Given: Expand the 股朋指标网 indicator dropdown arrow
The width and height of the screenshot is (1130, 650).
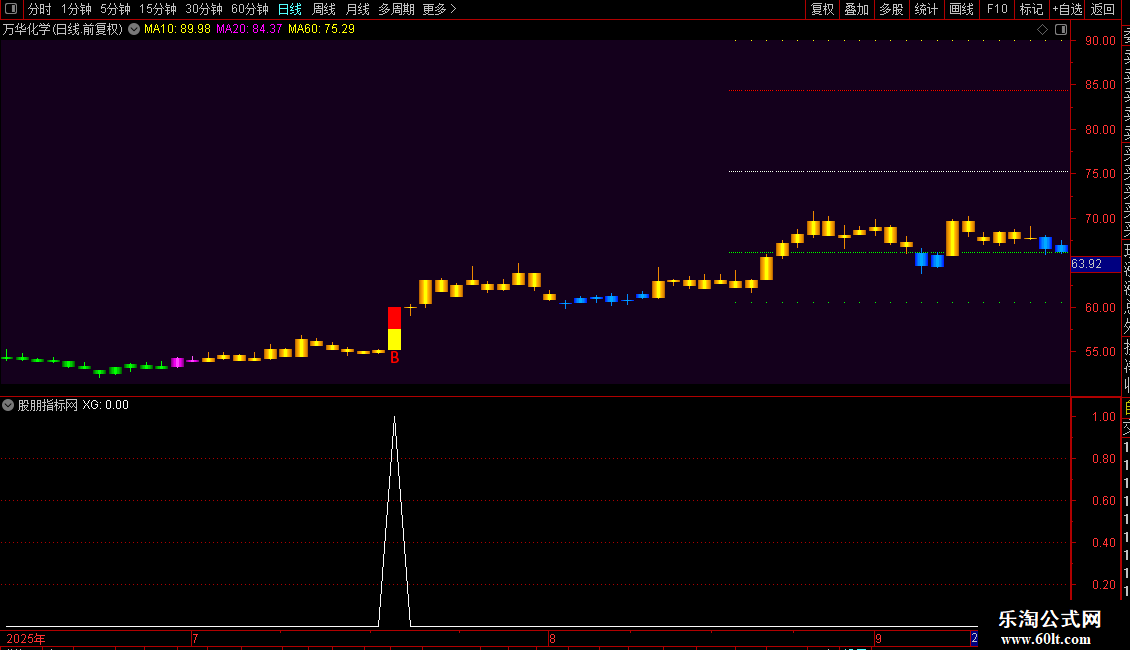Looking at the screenshot, I should point(8,405).
